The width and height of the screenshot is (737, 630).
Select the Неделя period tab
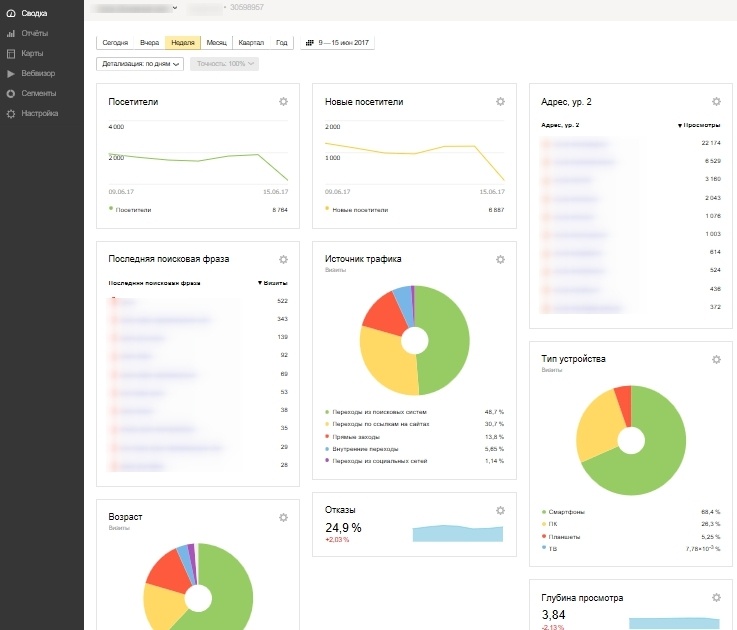tap(183, 43)
